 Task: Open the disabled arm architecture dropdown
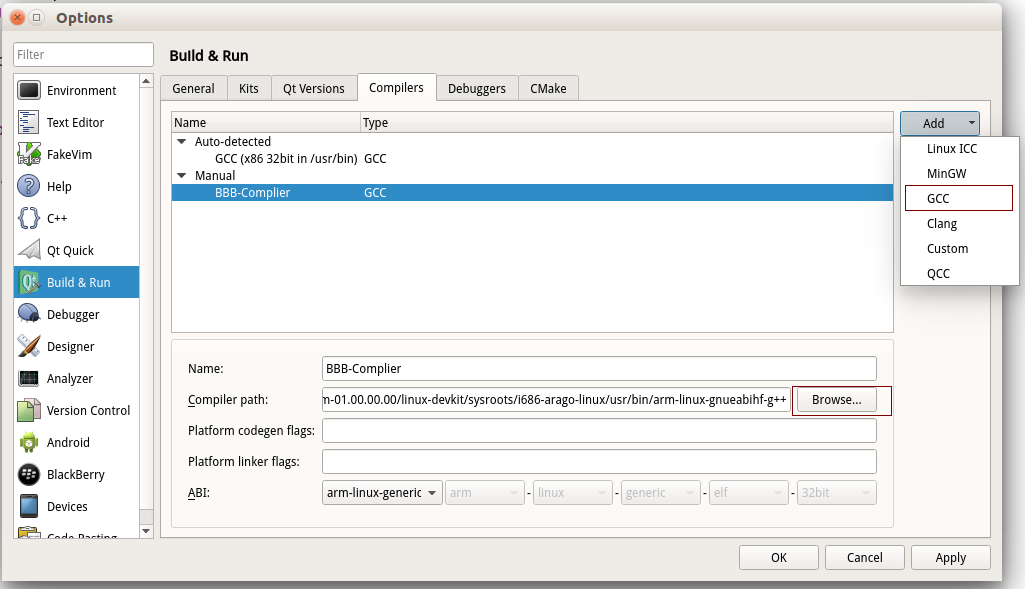click(x=484, y=493)
